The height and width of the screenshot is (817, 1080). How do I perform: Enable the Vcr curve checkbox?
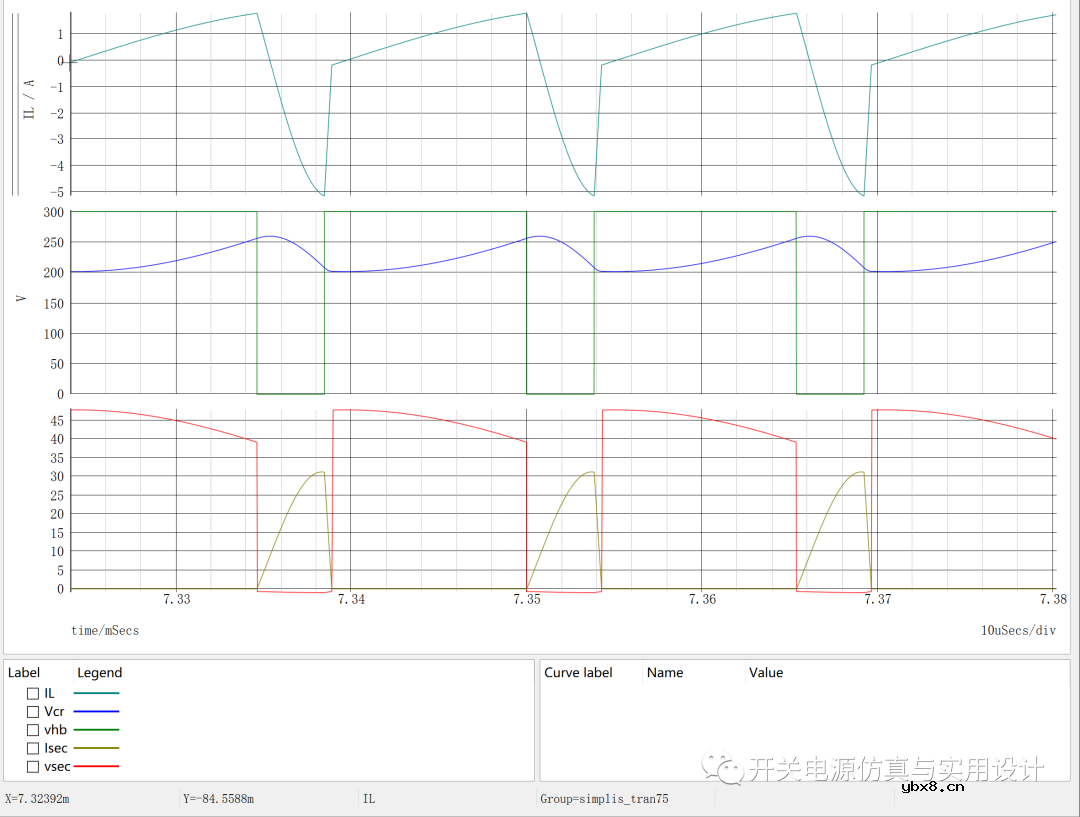click(x=33, y=712)
